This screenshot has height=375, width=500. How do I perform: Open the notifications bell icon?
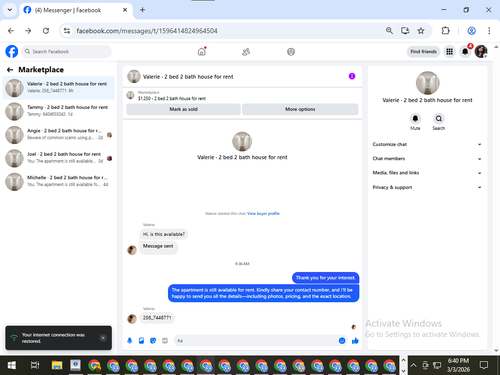465,52
